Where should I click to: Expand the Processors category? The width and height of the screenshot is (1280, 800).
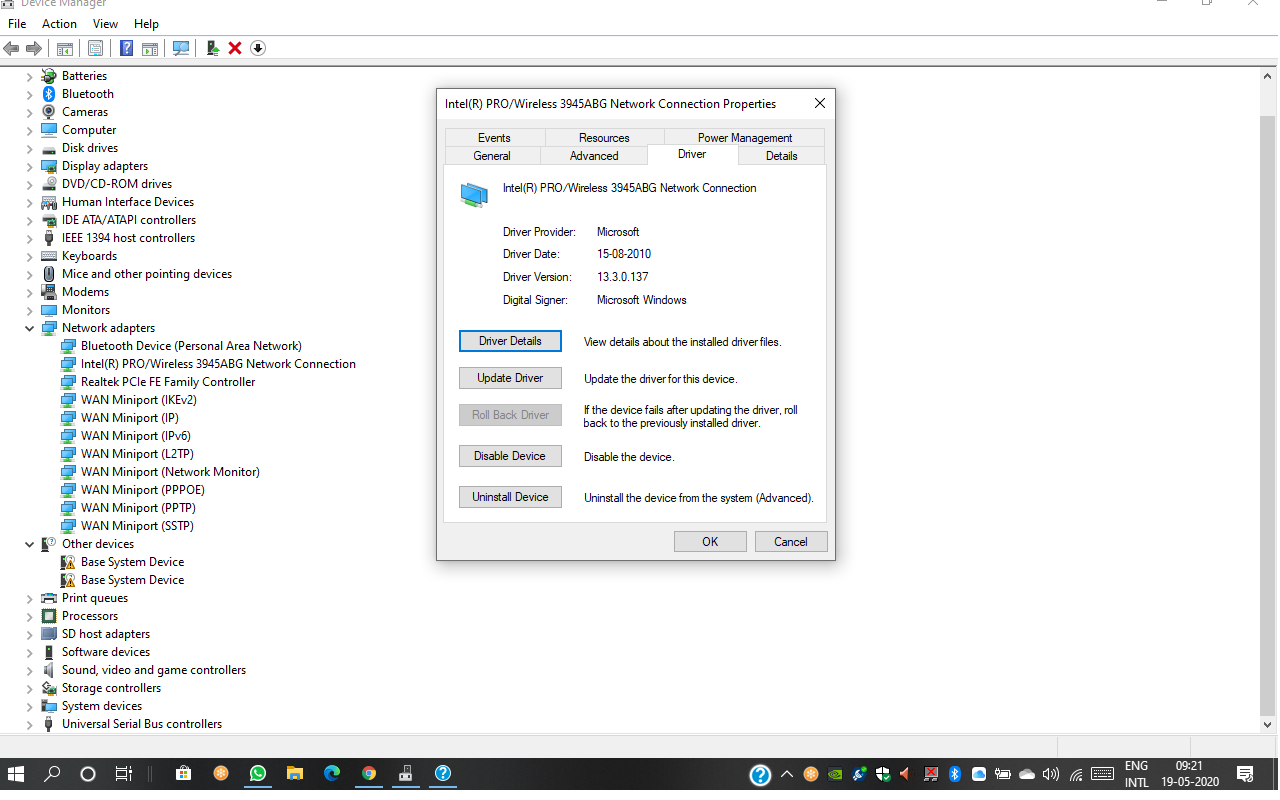[x=30, y=616]
